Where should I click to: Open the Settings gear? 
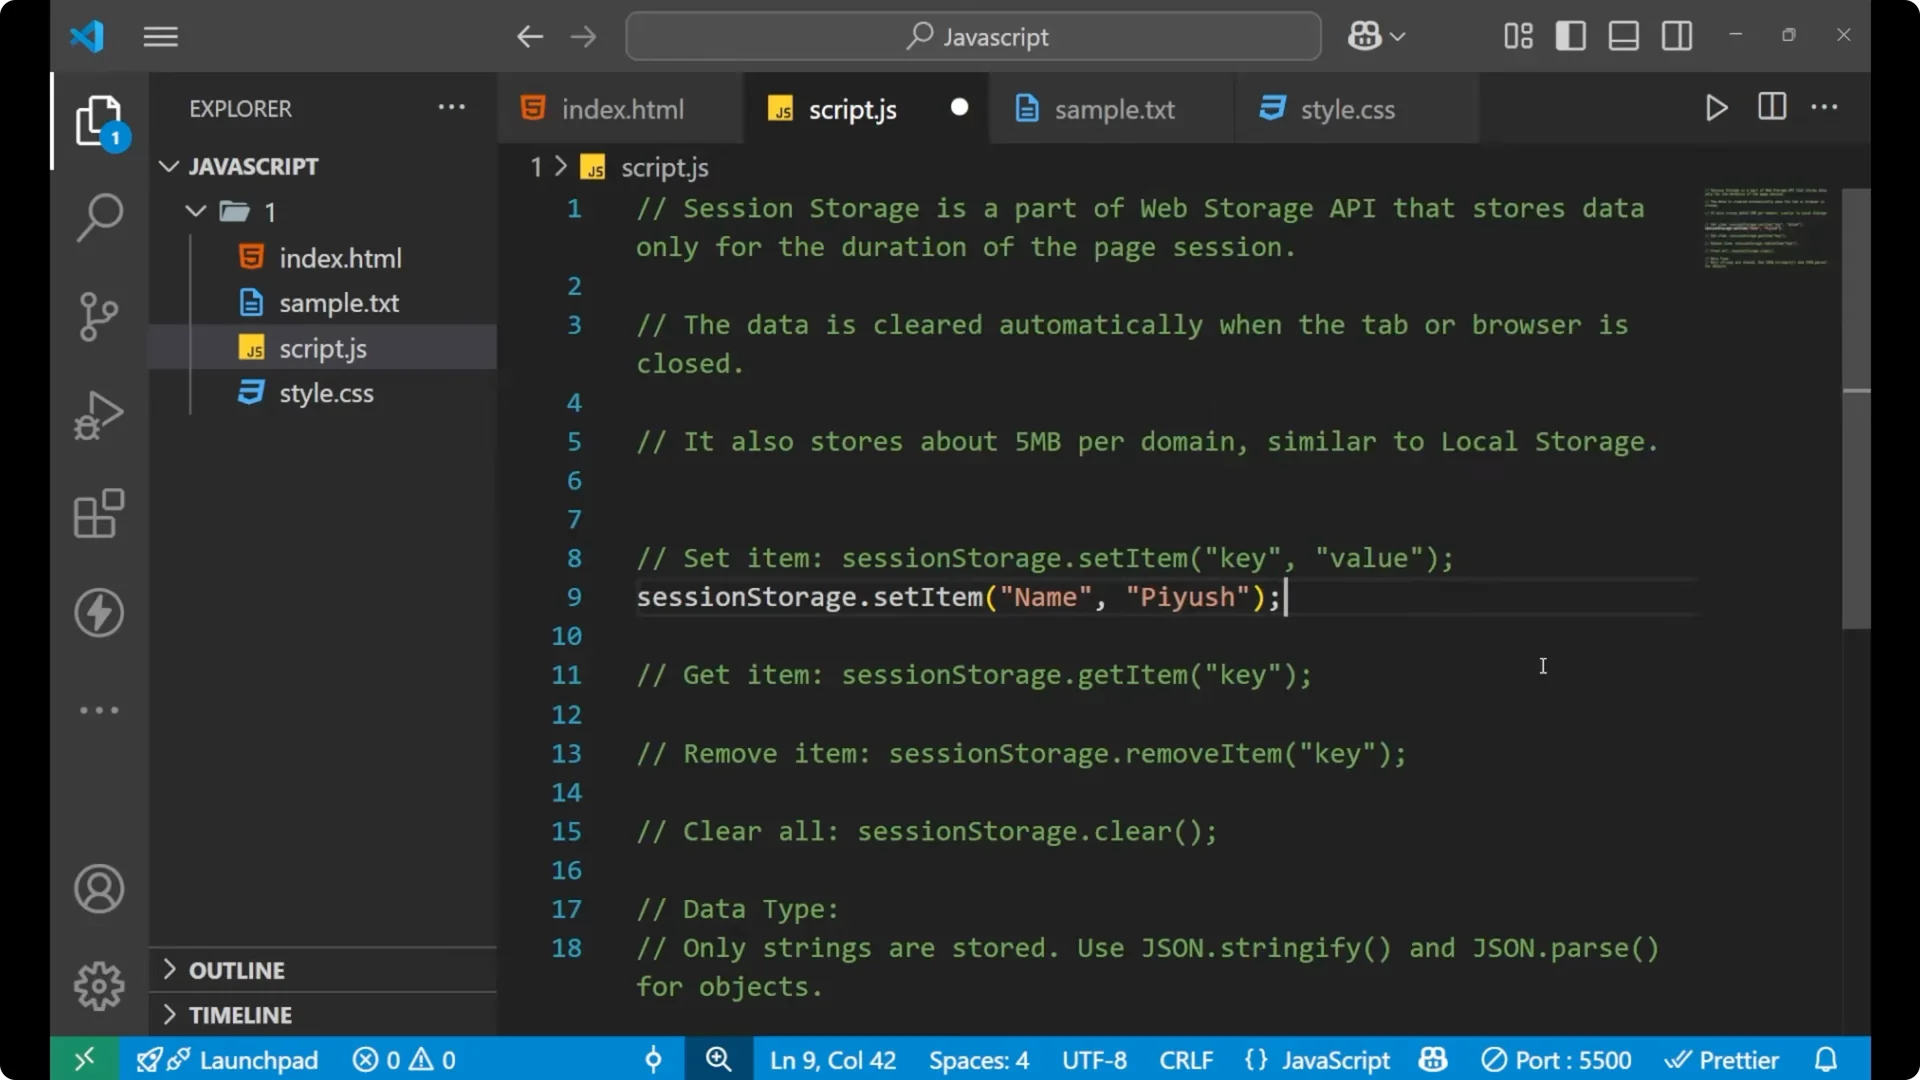(98, 985)
